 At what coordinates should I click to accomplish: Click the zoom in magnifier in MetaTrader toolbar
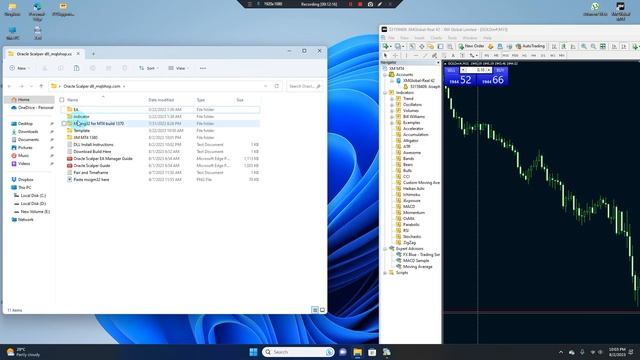[x=584, y=47]
